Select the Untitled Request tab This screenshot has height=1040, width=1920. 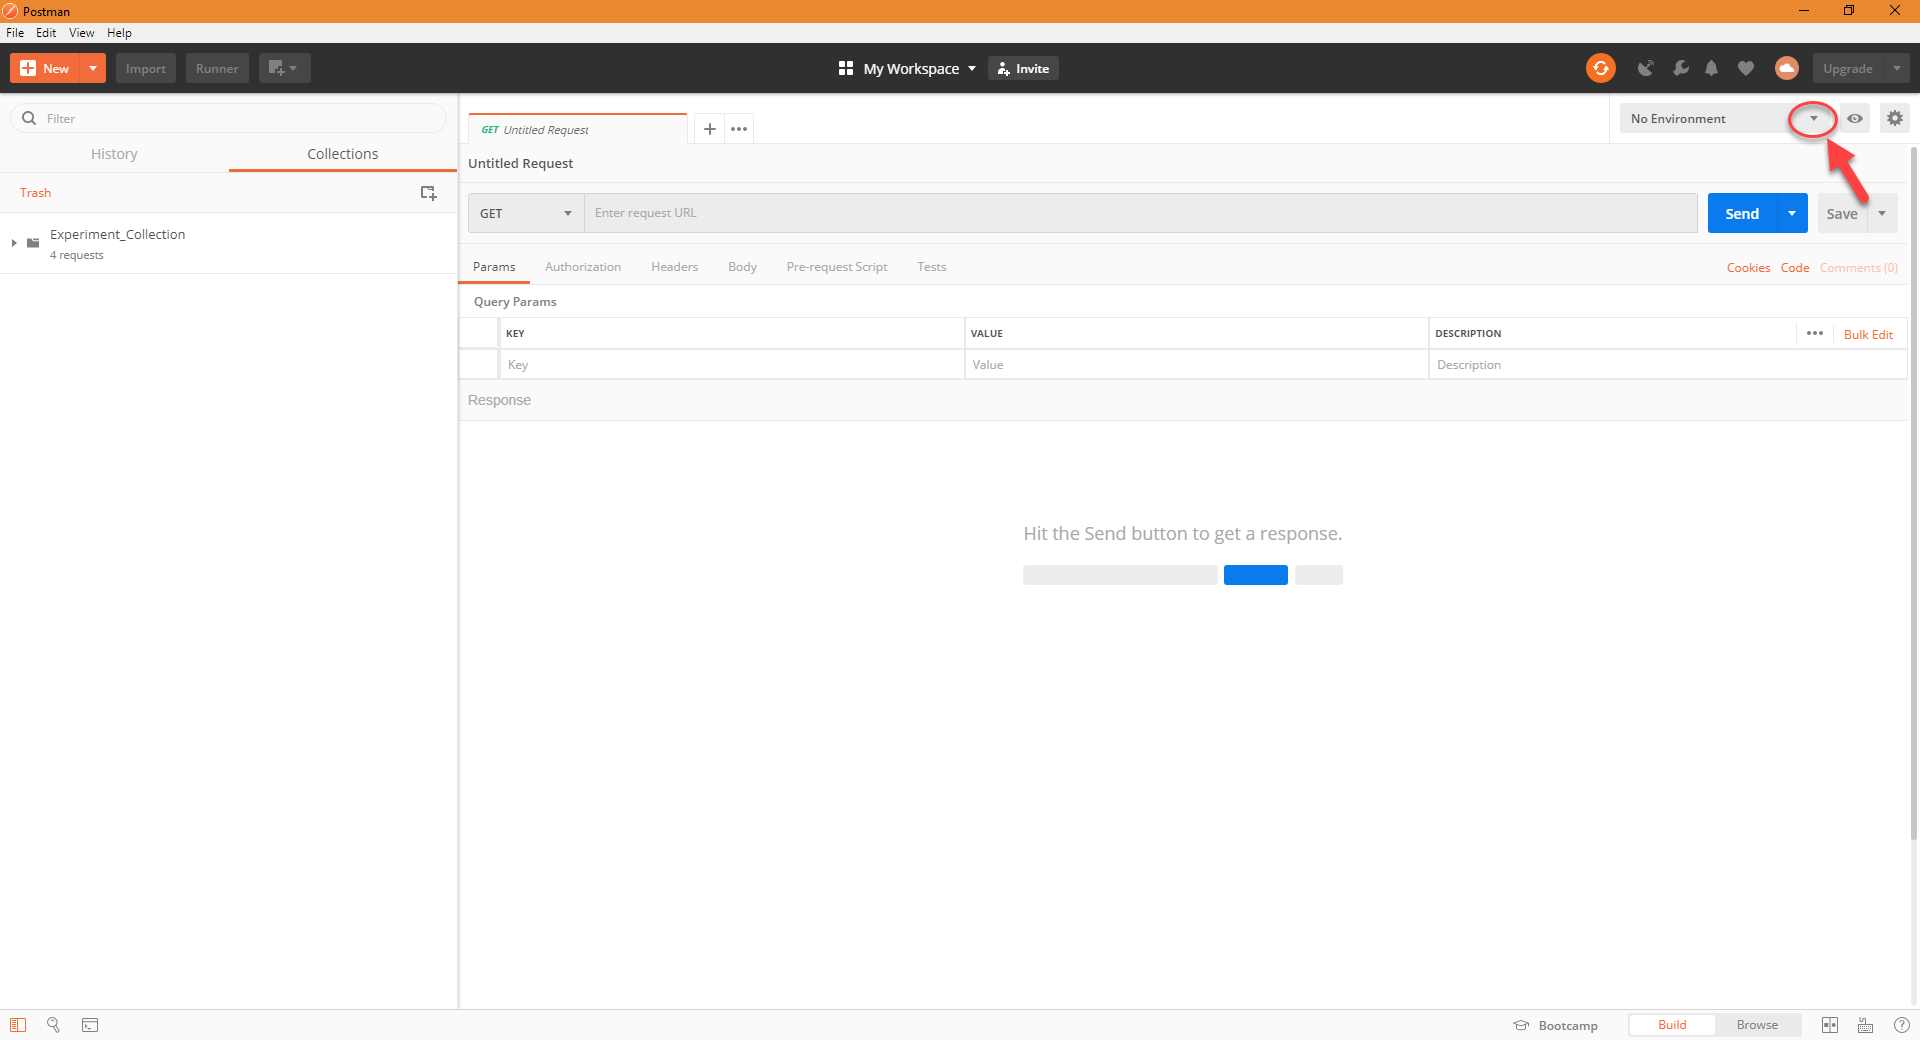coord(577,129)
